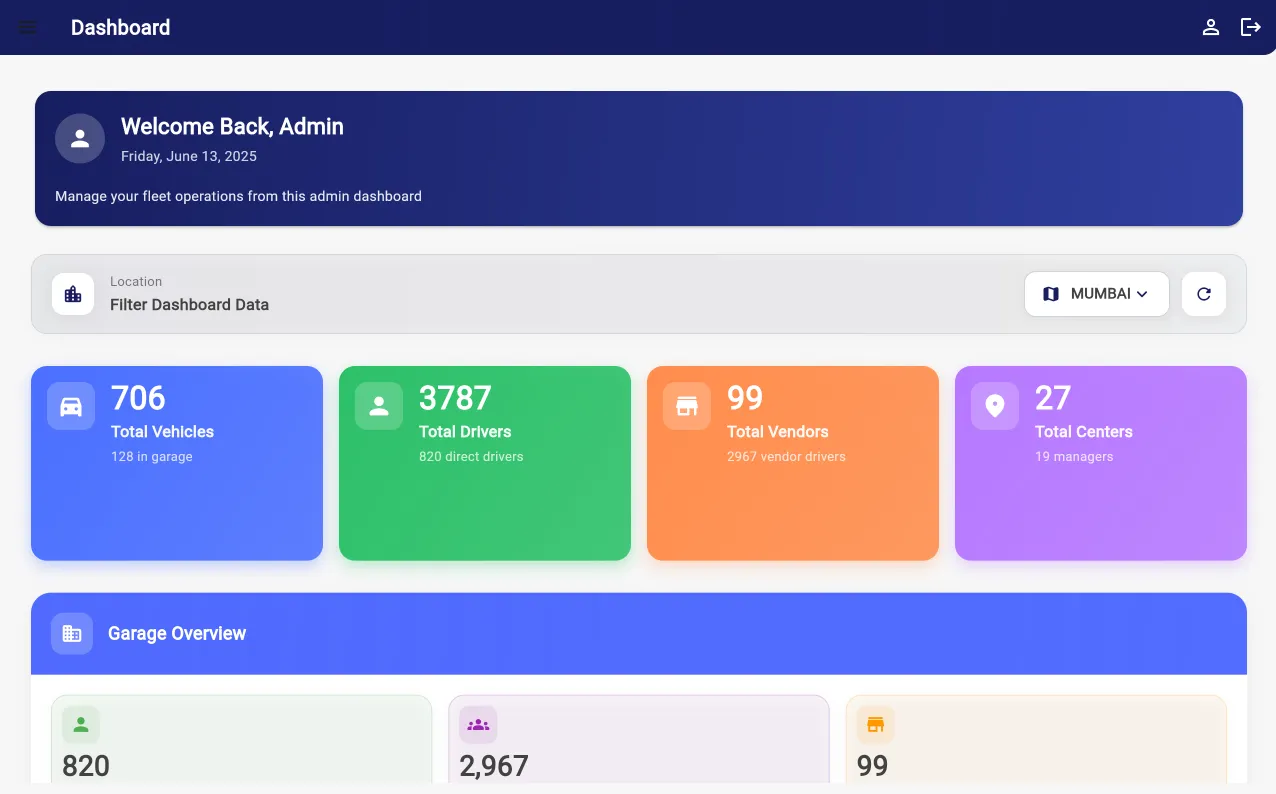The height and width of the screenshot is (794, 1276).
Task: Click the Garage Overview heading
Action: [x=177, y=633]
